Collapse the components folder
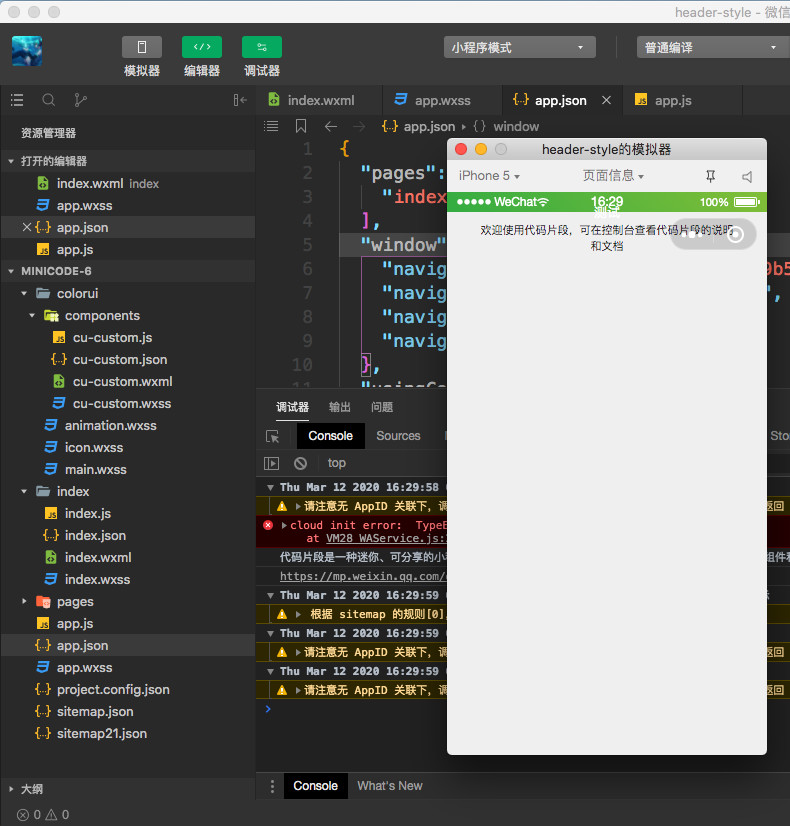This screenshot has height=826, width=790. [x=32, y=316]
